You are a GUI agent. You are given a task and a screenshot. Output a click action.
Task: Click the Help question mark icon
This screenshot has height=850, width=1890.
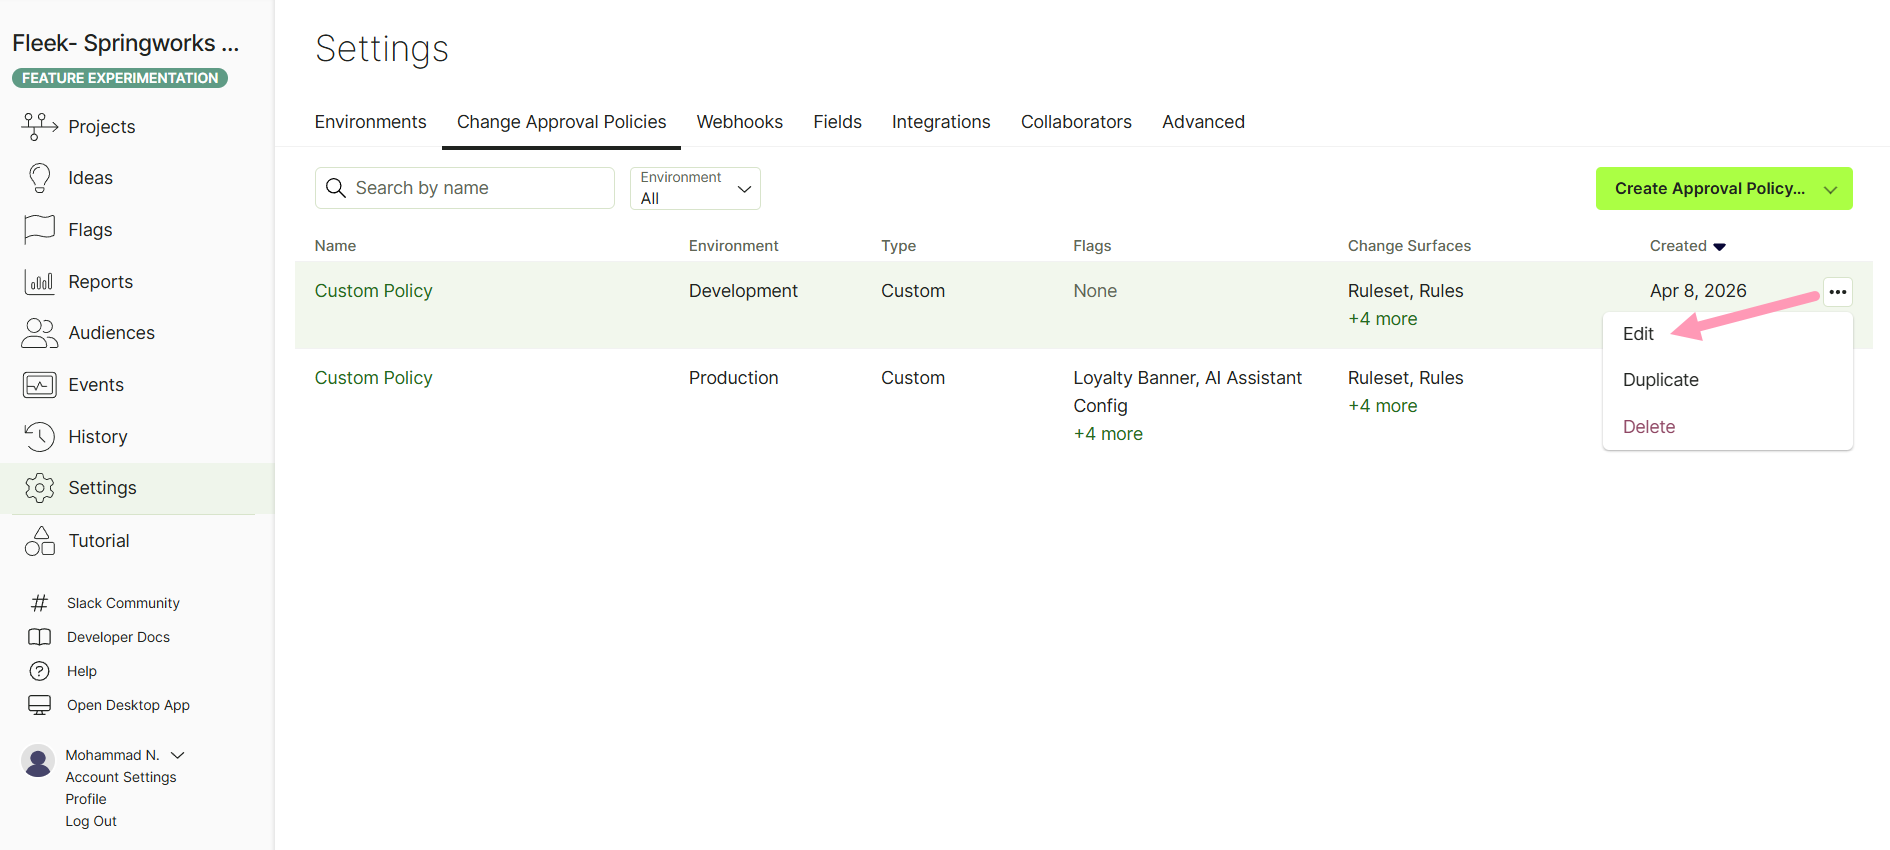(39, 671)
